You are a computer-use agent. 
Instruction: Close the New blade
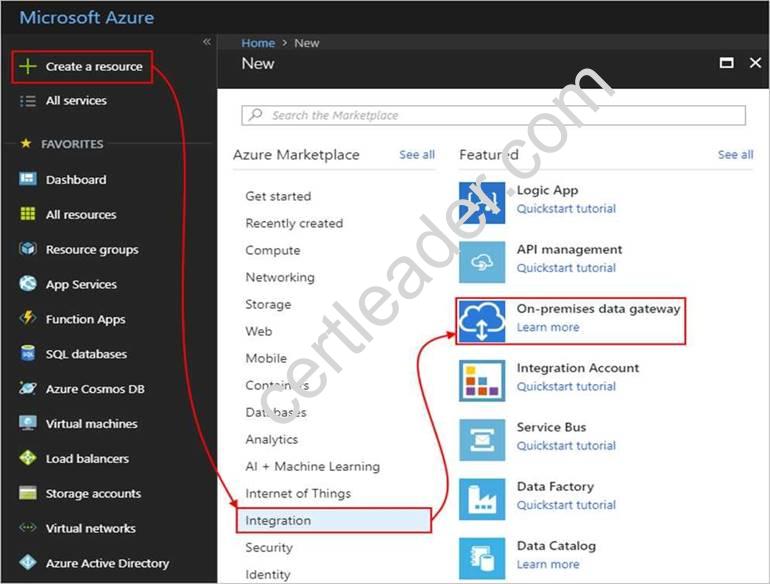tap(755, 63)
